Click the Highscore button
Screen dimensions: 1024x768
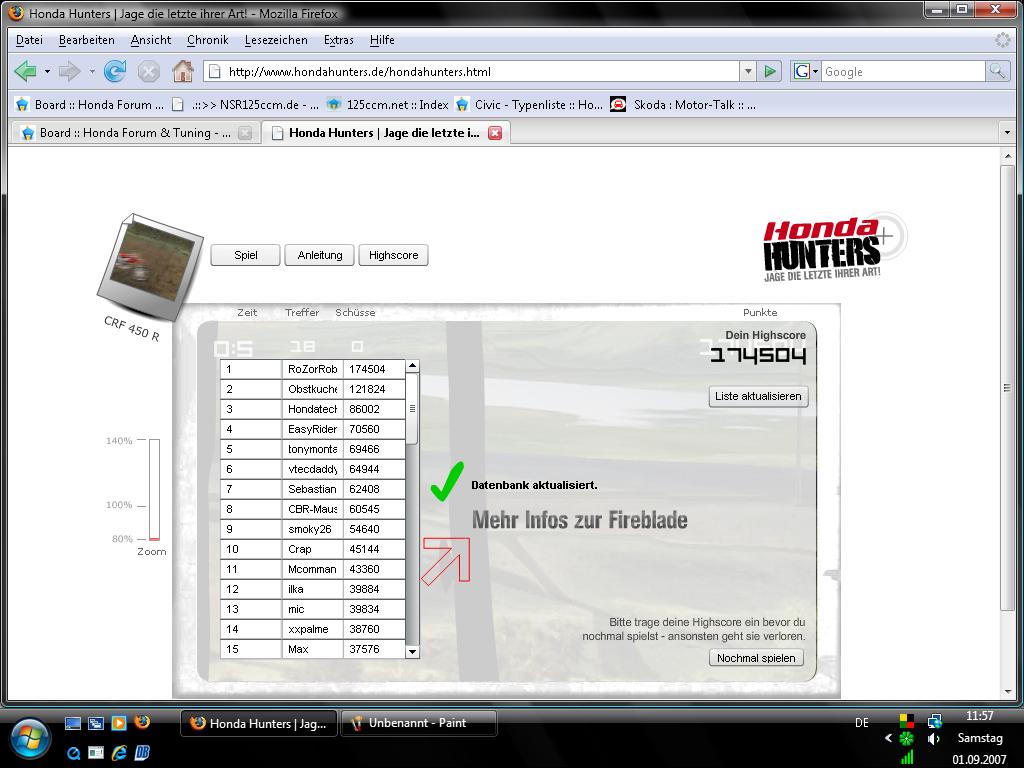click(x=393, y=255)
